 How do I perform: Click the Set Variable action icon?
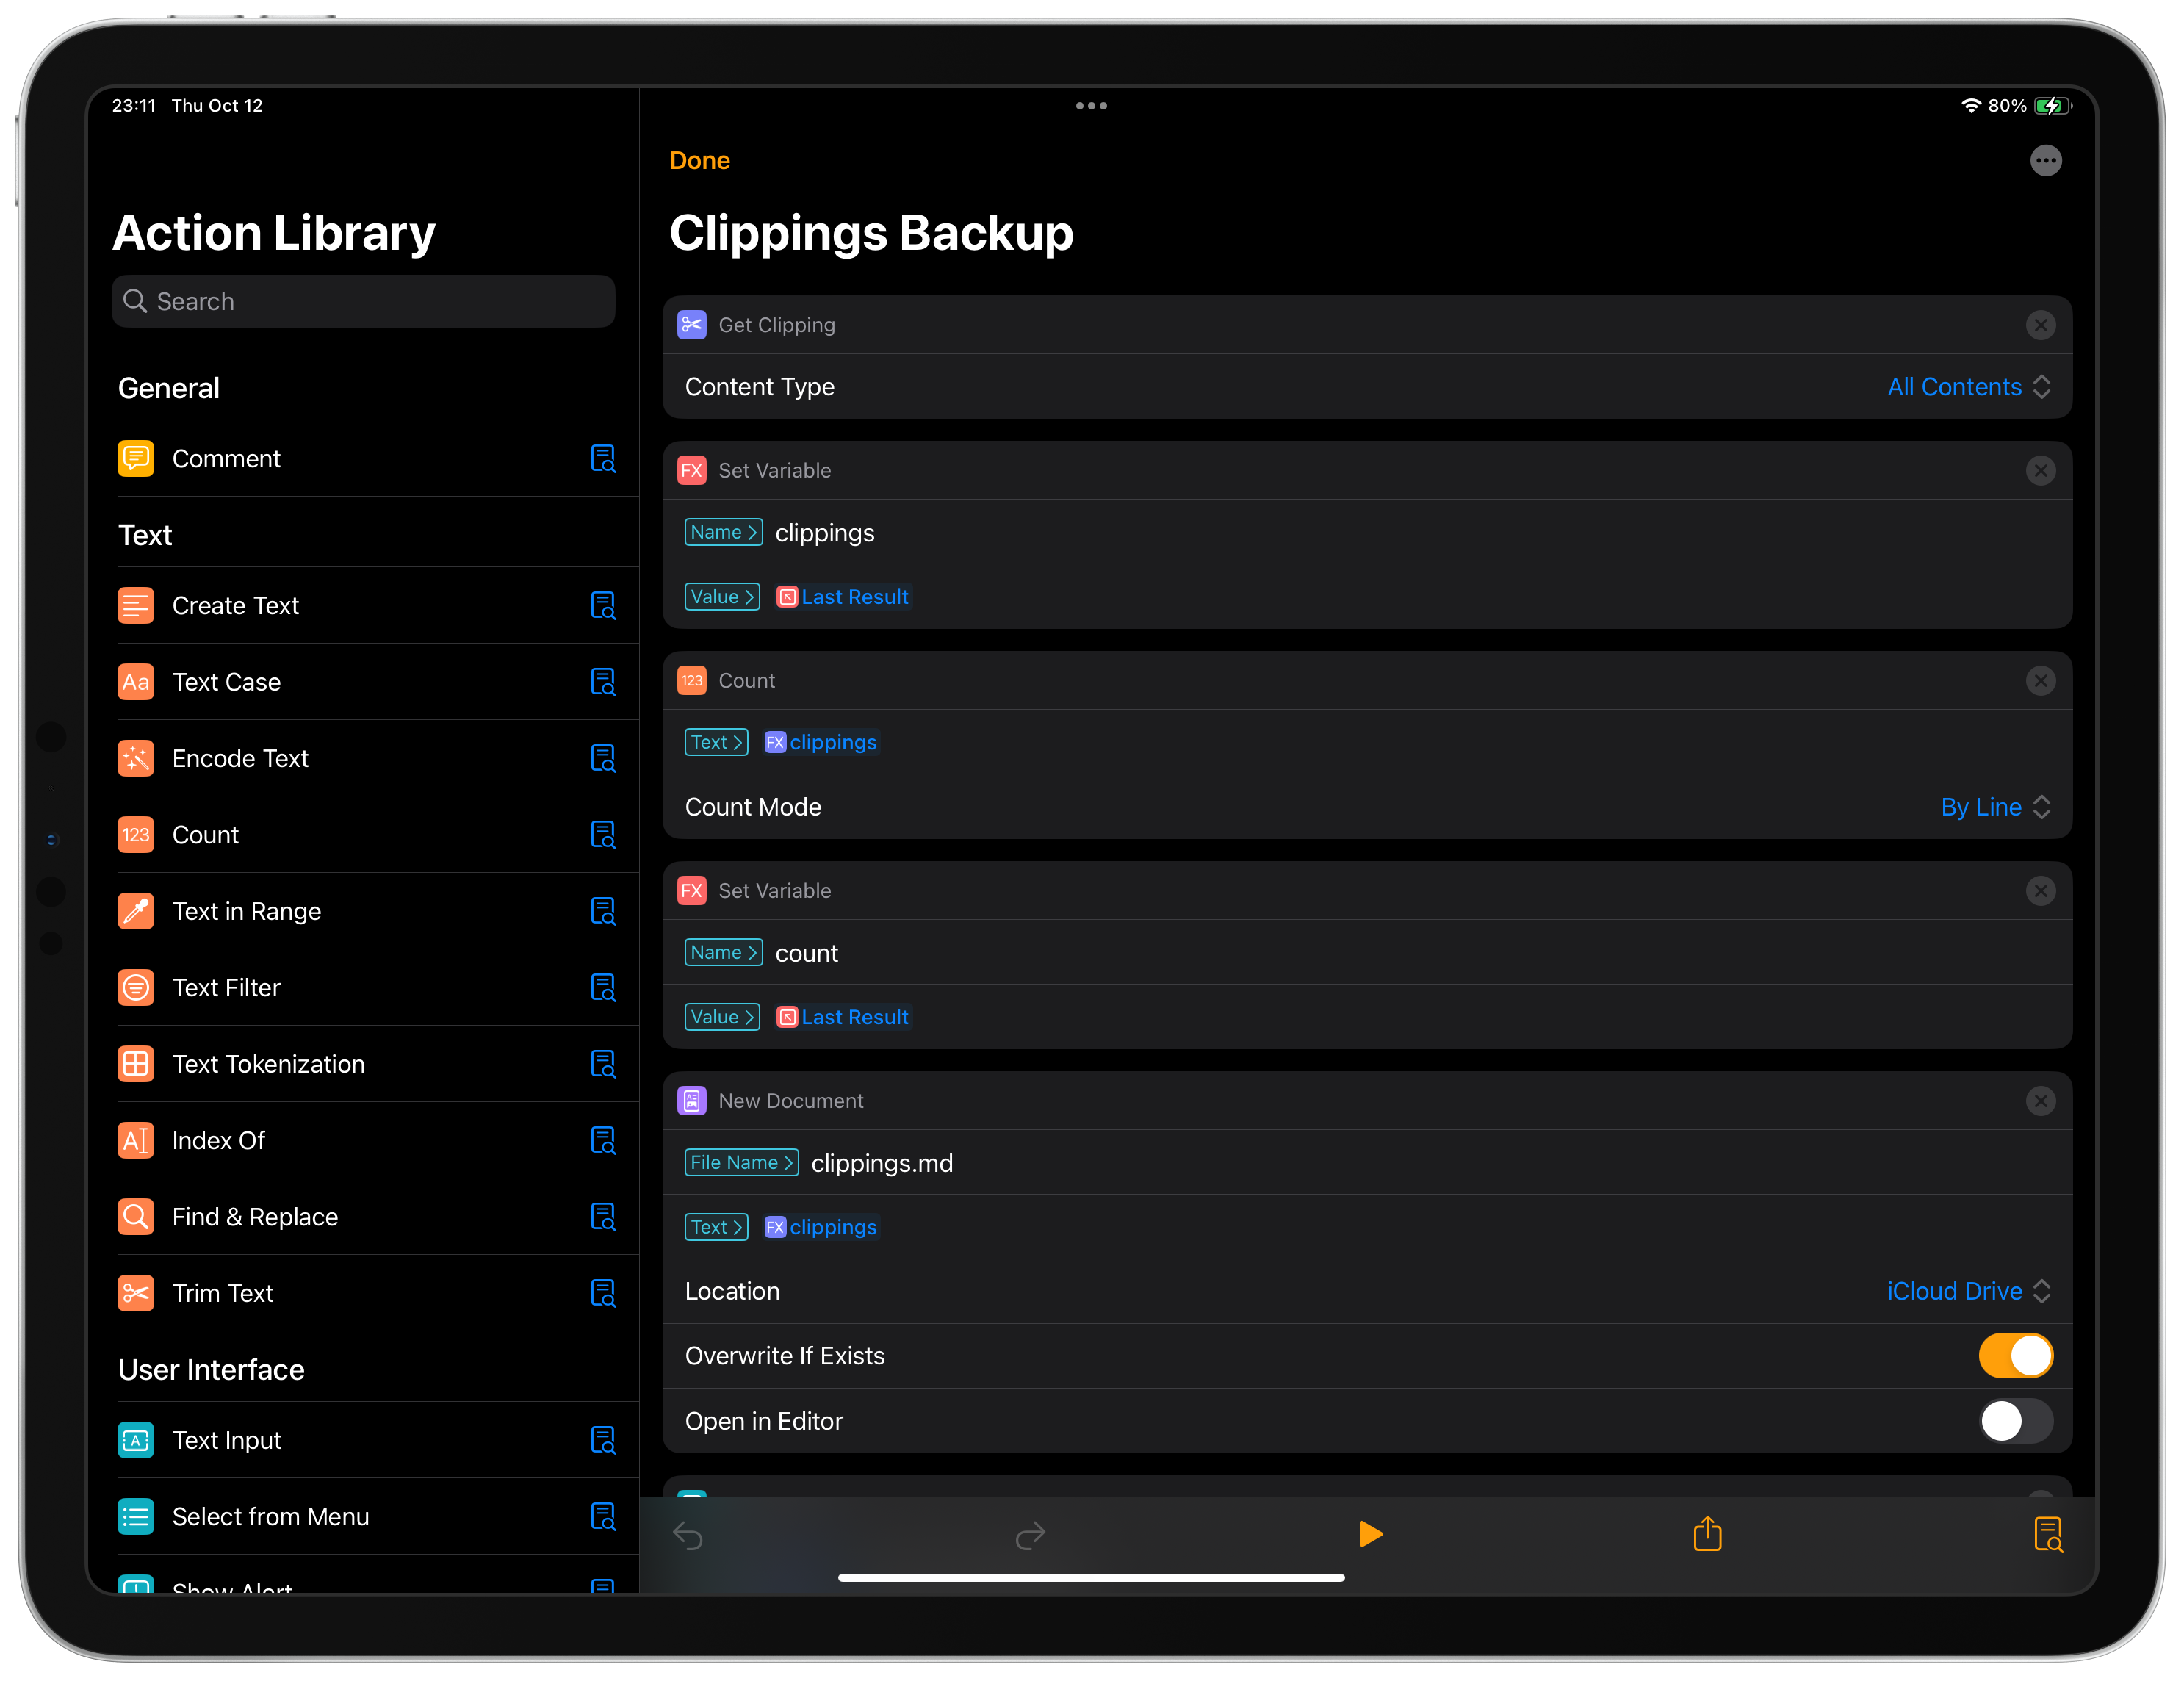click(x=692, y=469)
